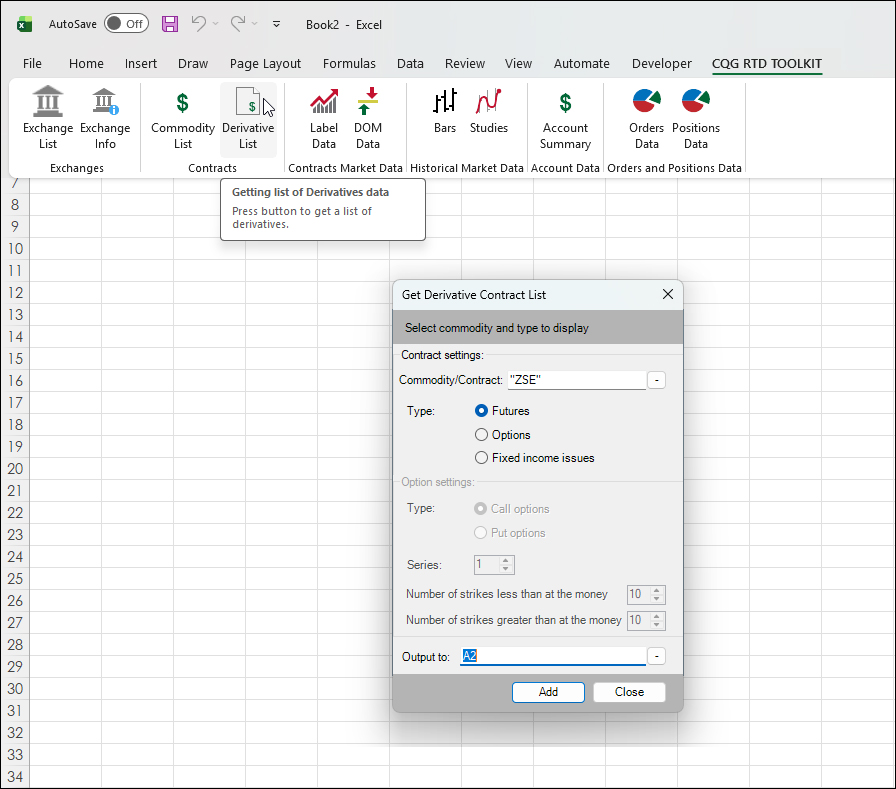Open the Account Summary tool
The height and width of the screenshot is (789, 896).
(x=565, y=117)
